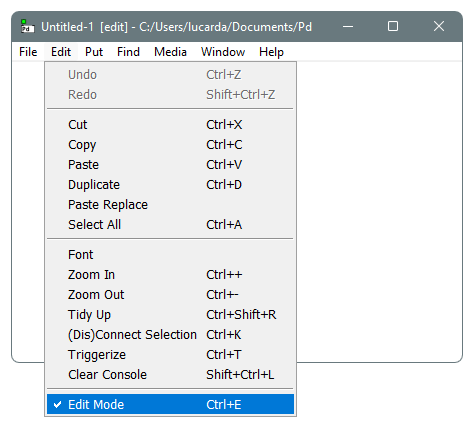The width and height of the screenshot is (476, 426).
Task: Open the Help menu
Action: click(271, 52)
